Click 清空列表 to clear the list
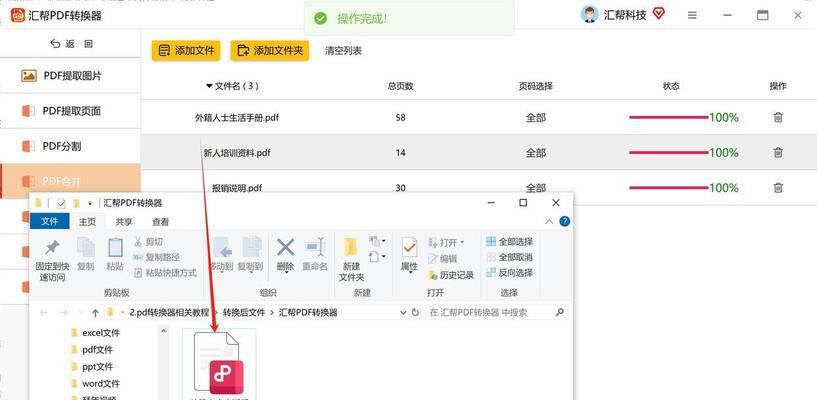 click(343, 51)
